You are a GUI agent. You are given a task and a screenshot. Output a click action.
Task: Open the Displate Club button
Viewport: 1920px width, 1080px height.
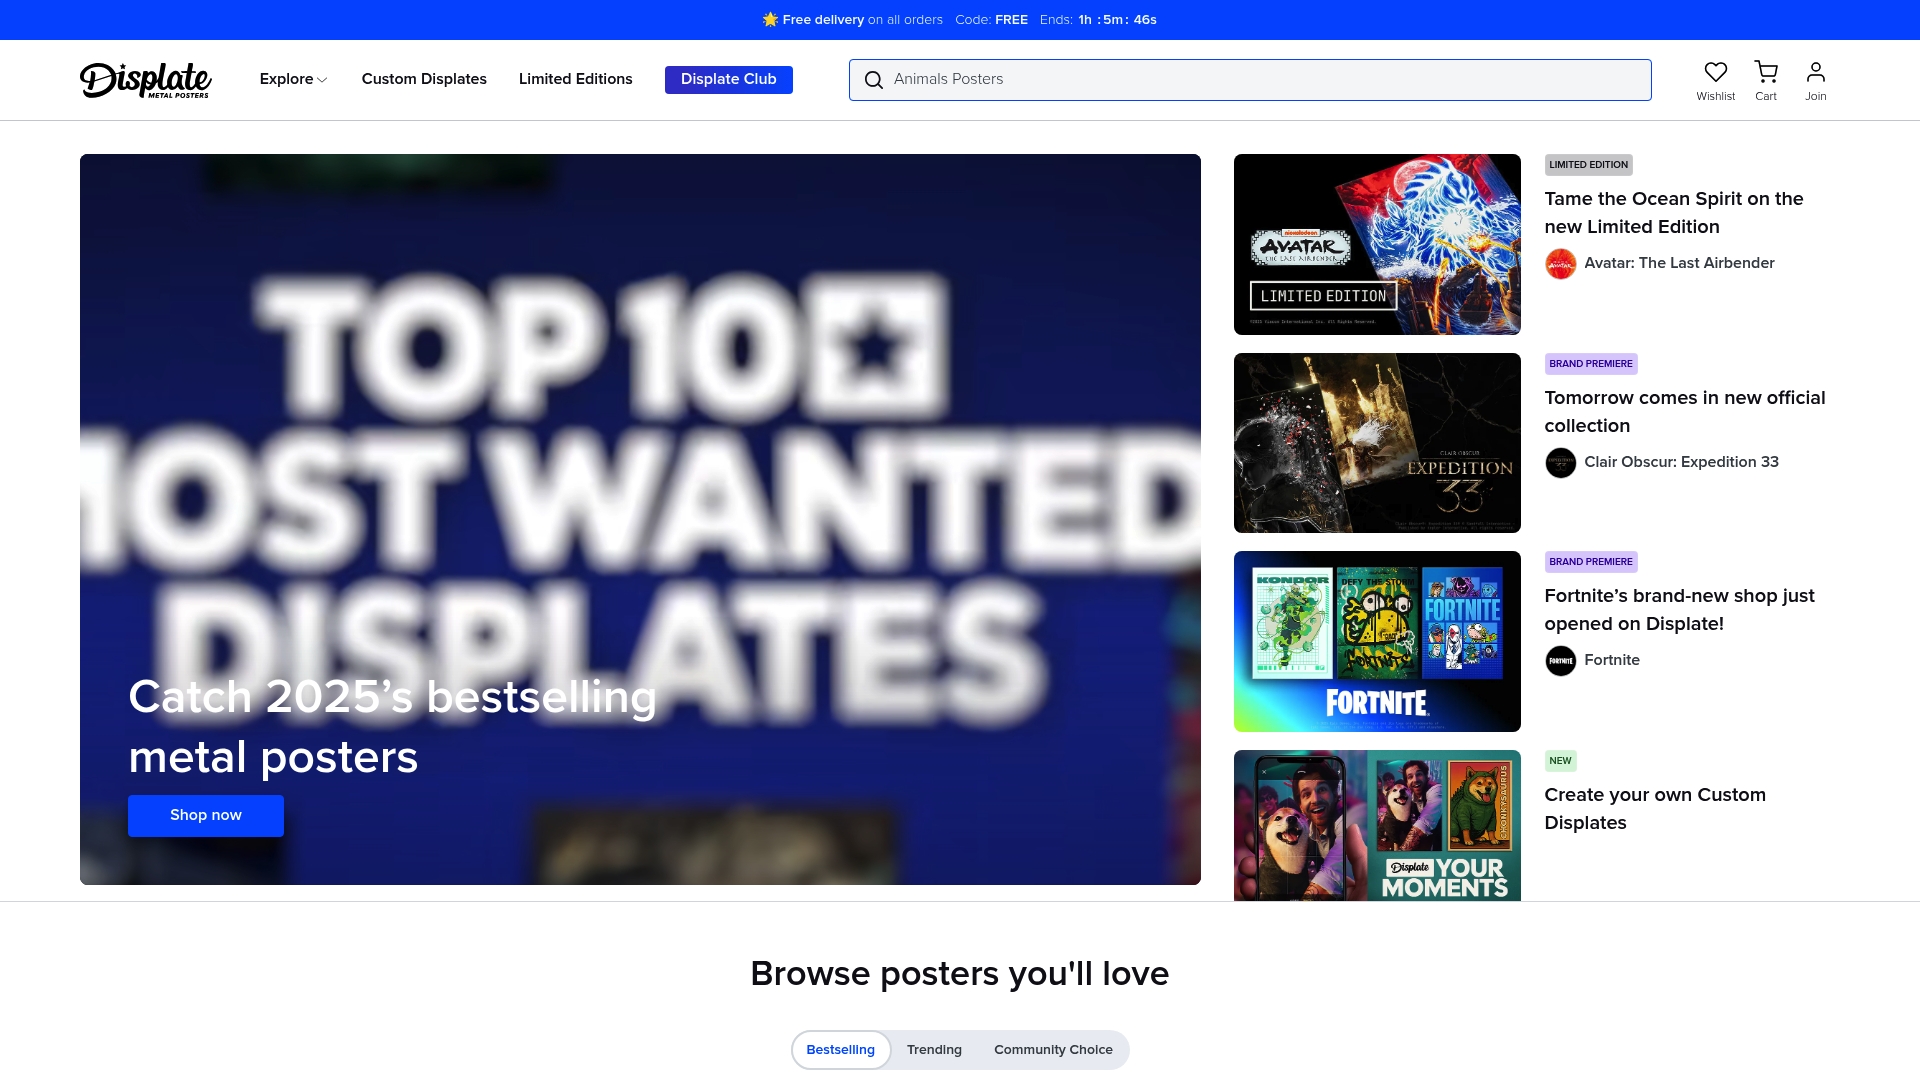point(729,80)
